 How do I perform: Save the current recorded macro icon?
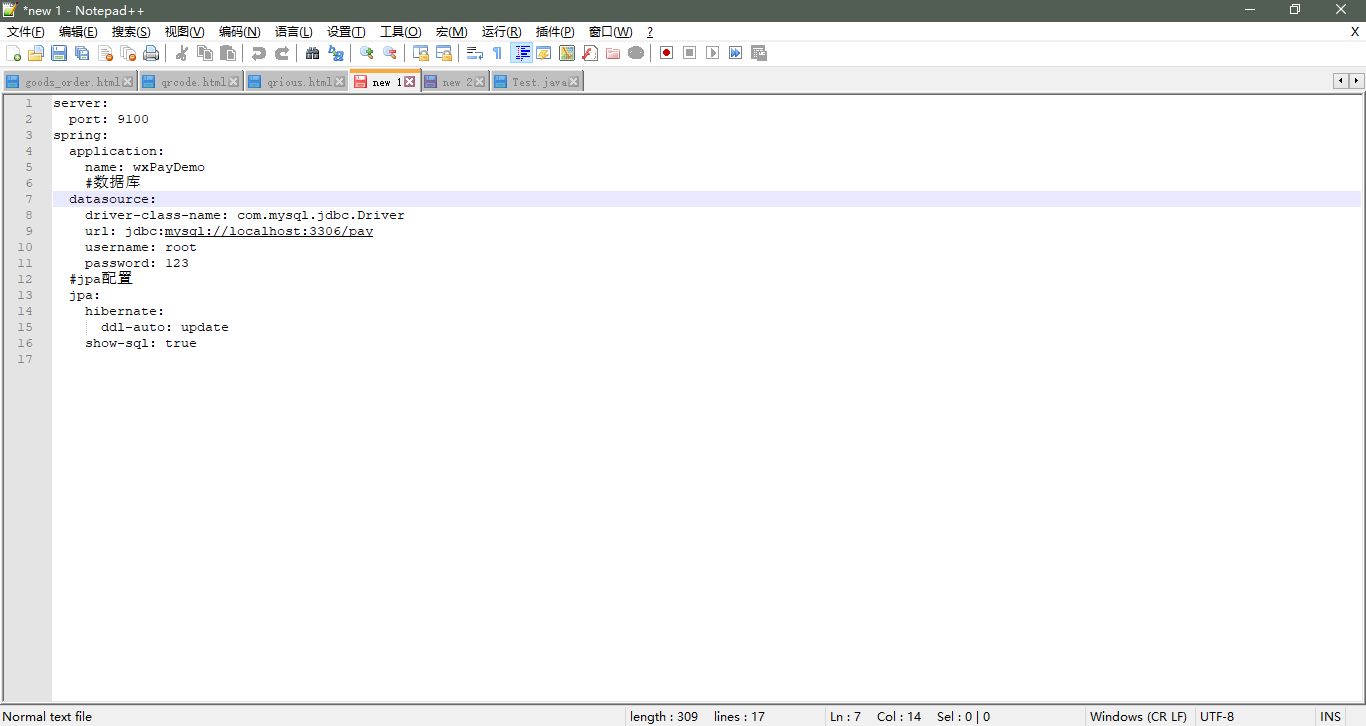759,53
